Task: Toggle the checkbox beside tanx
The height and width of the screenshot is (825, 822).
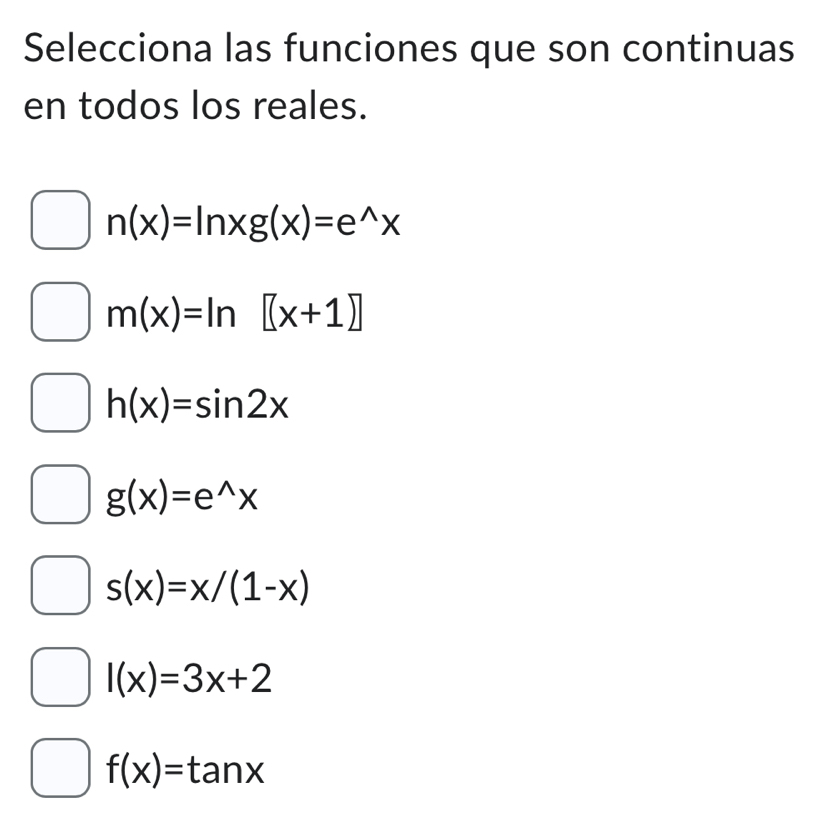Action: [x=60, y=768]
